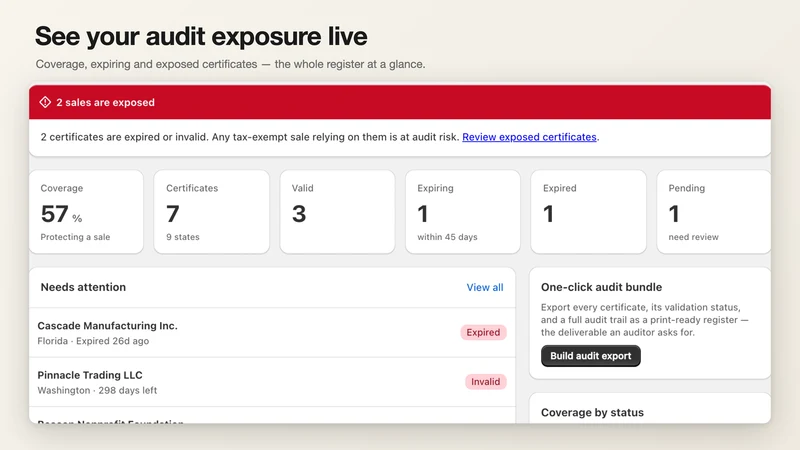
Task: Click the 'Protecting a sale' label
Action: click(75, 237)
